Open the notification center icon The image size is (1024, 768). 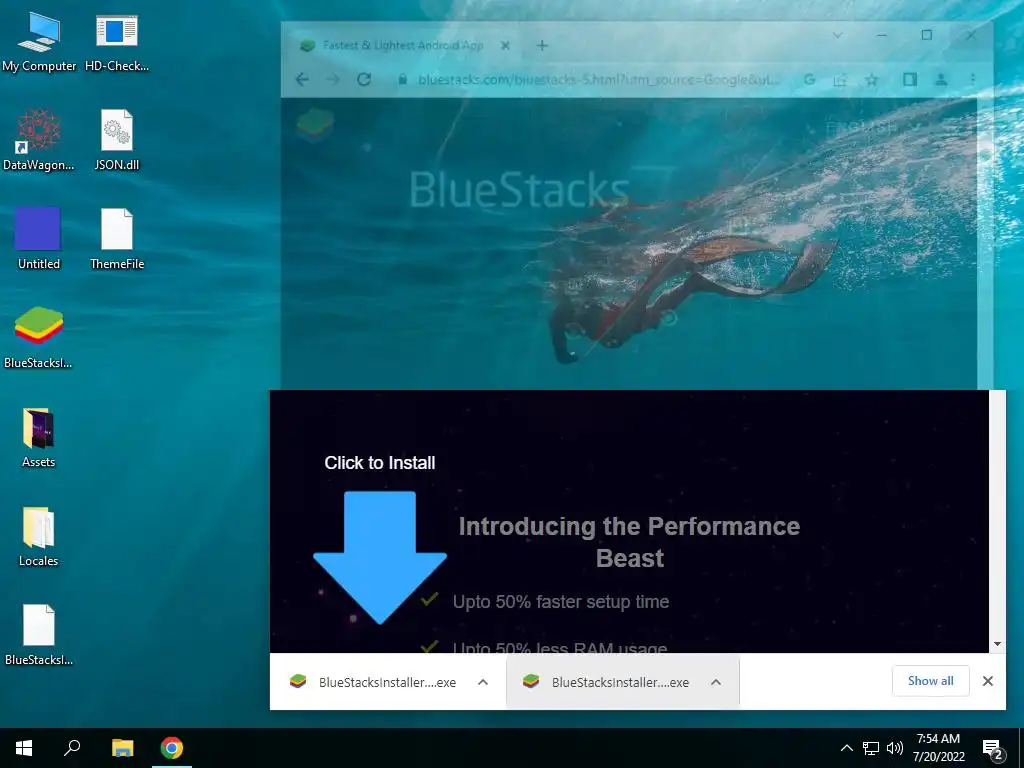click(x=993, y=749)
